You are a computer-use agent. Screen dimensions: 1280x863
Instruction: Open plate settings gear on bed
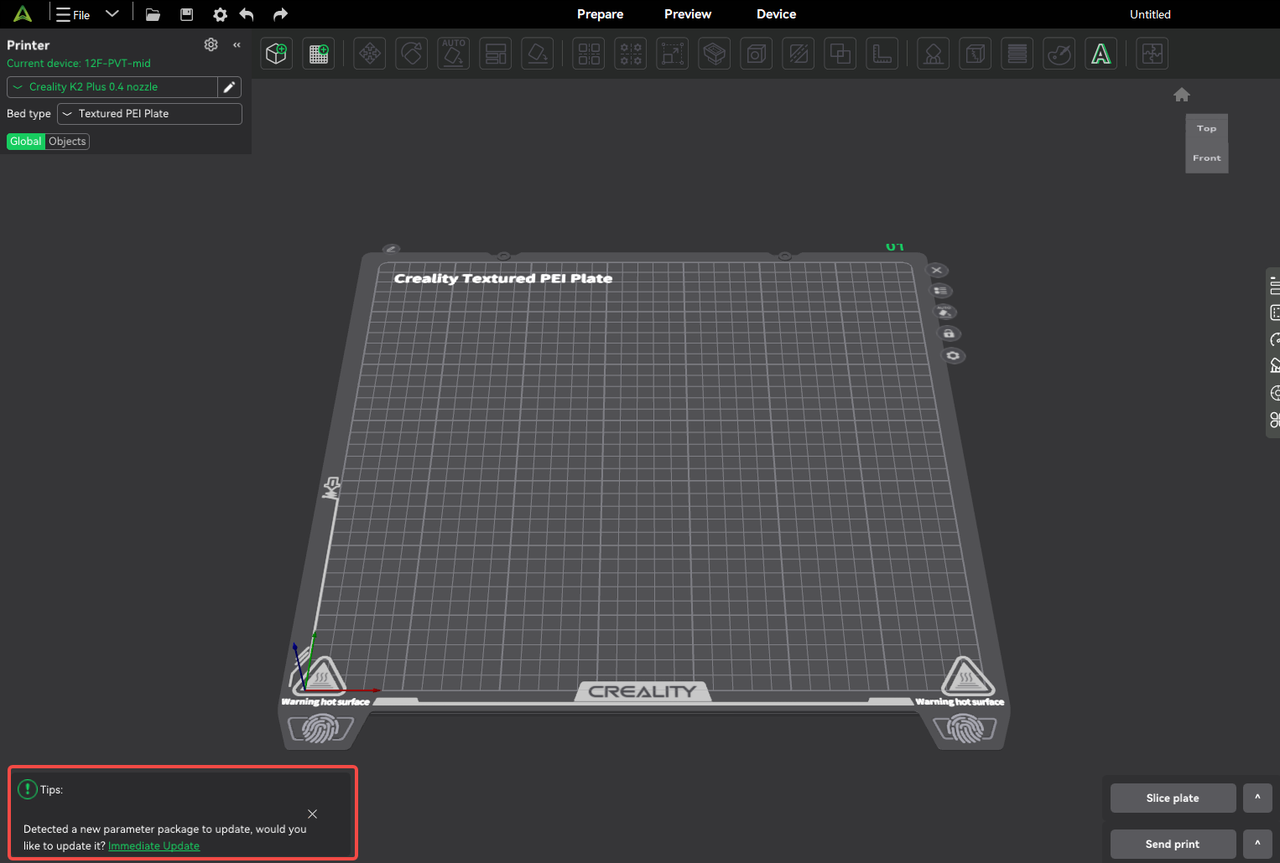(x=953, y=355)
